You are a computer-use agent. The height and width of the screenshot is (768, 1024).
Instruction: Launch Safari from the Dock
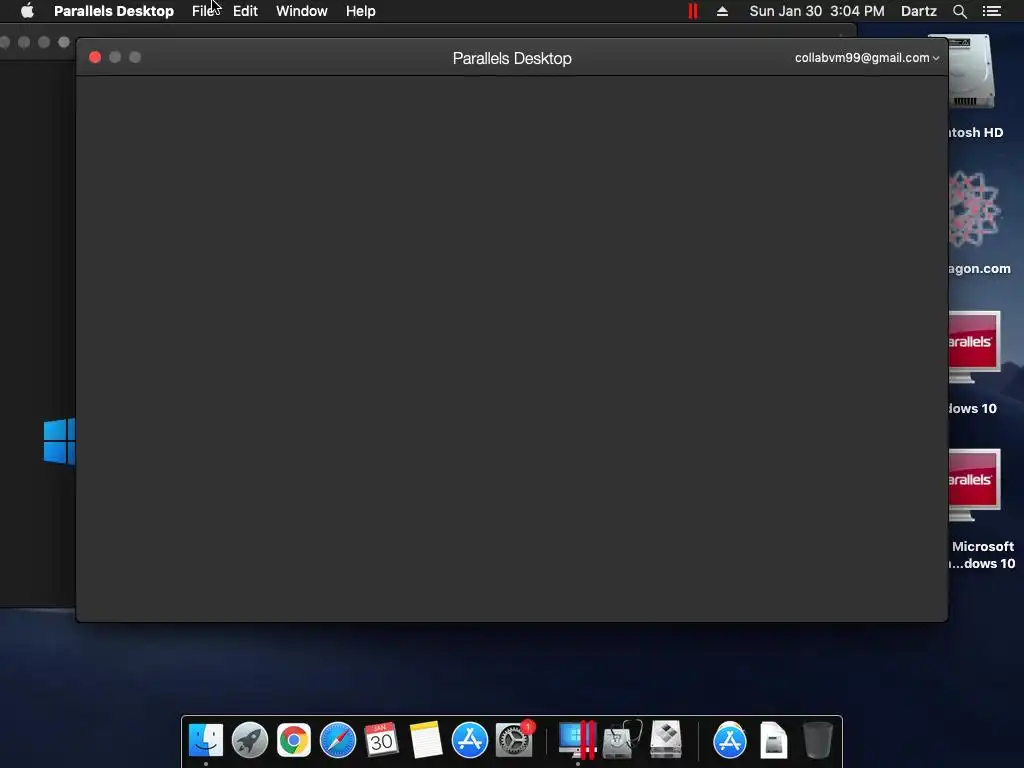(338, 740)
